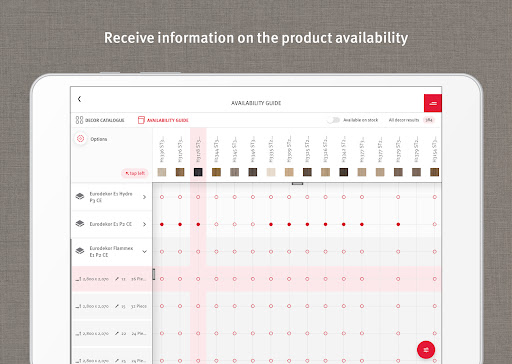Click the Options label

coord(99,139)
